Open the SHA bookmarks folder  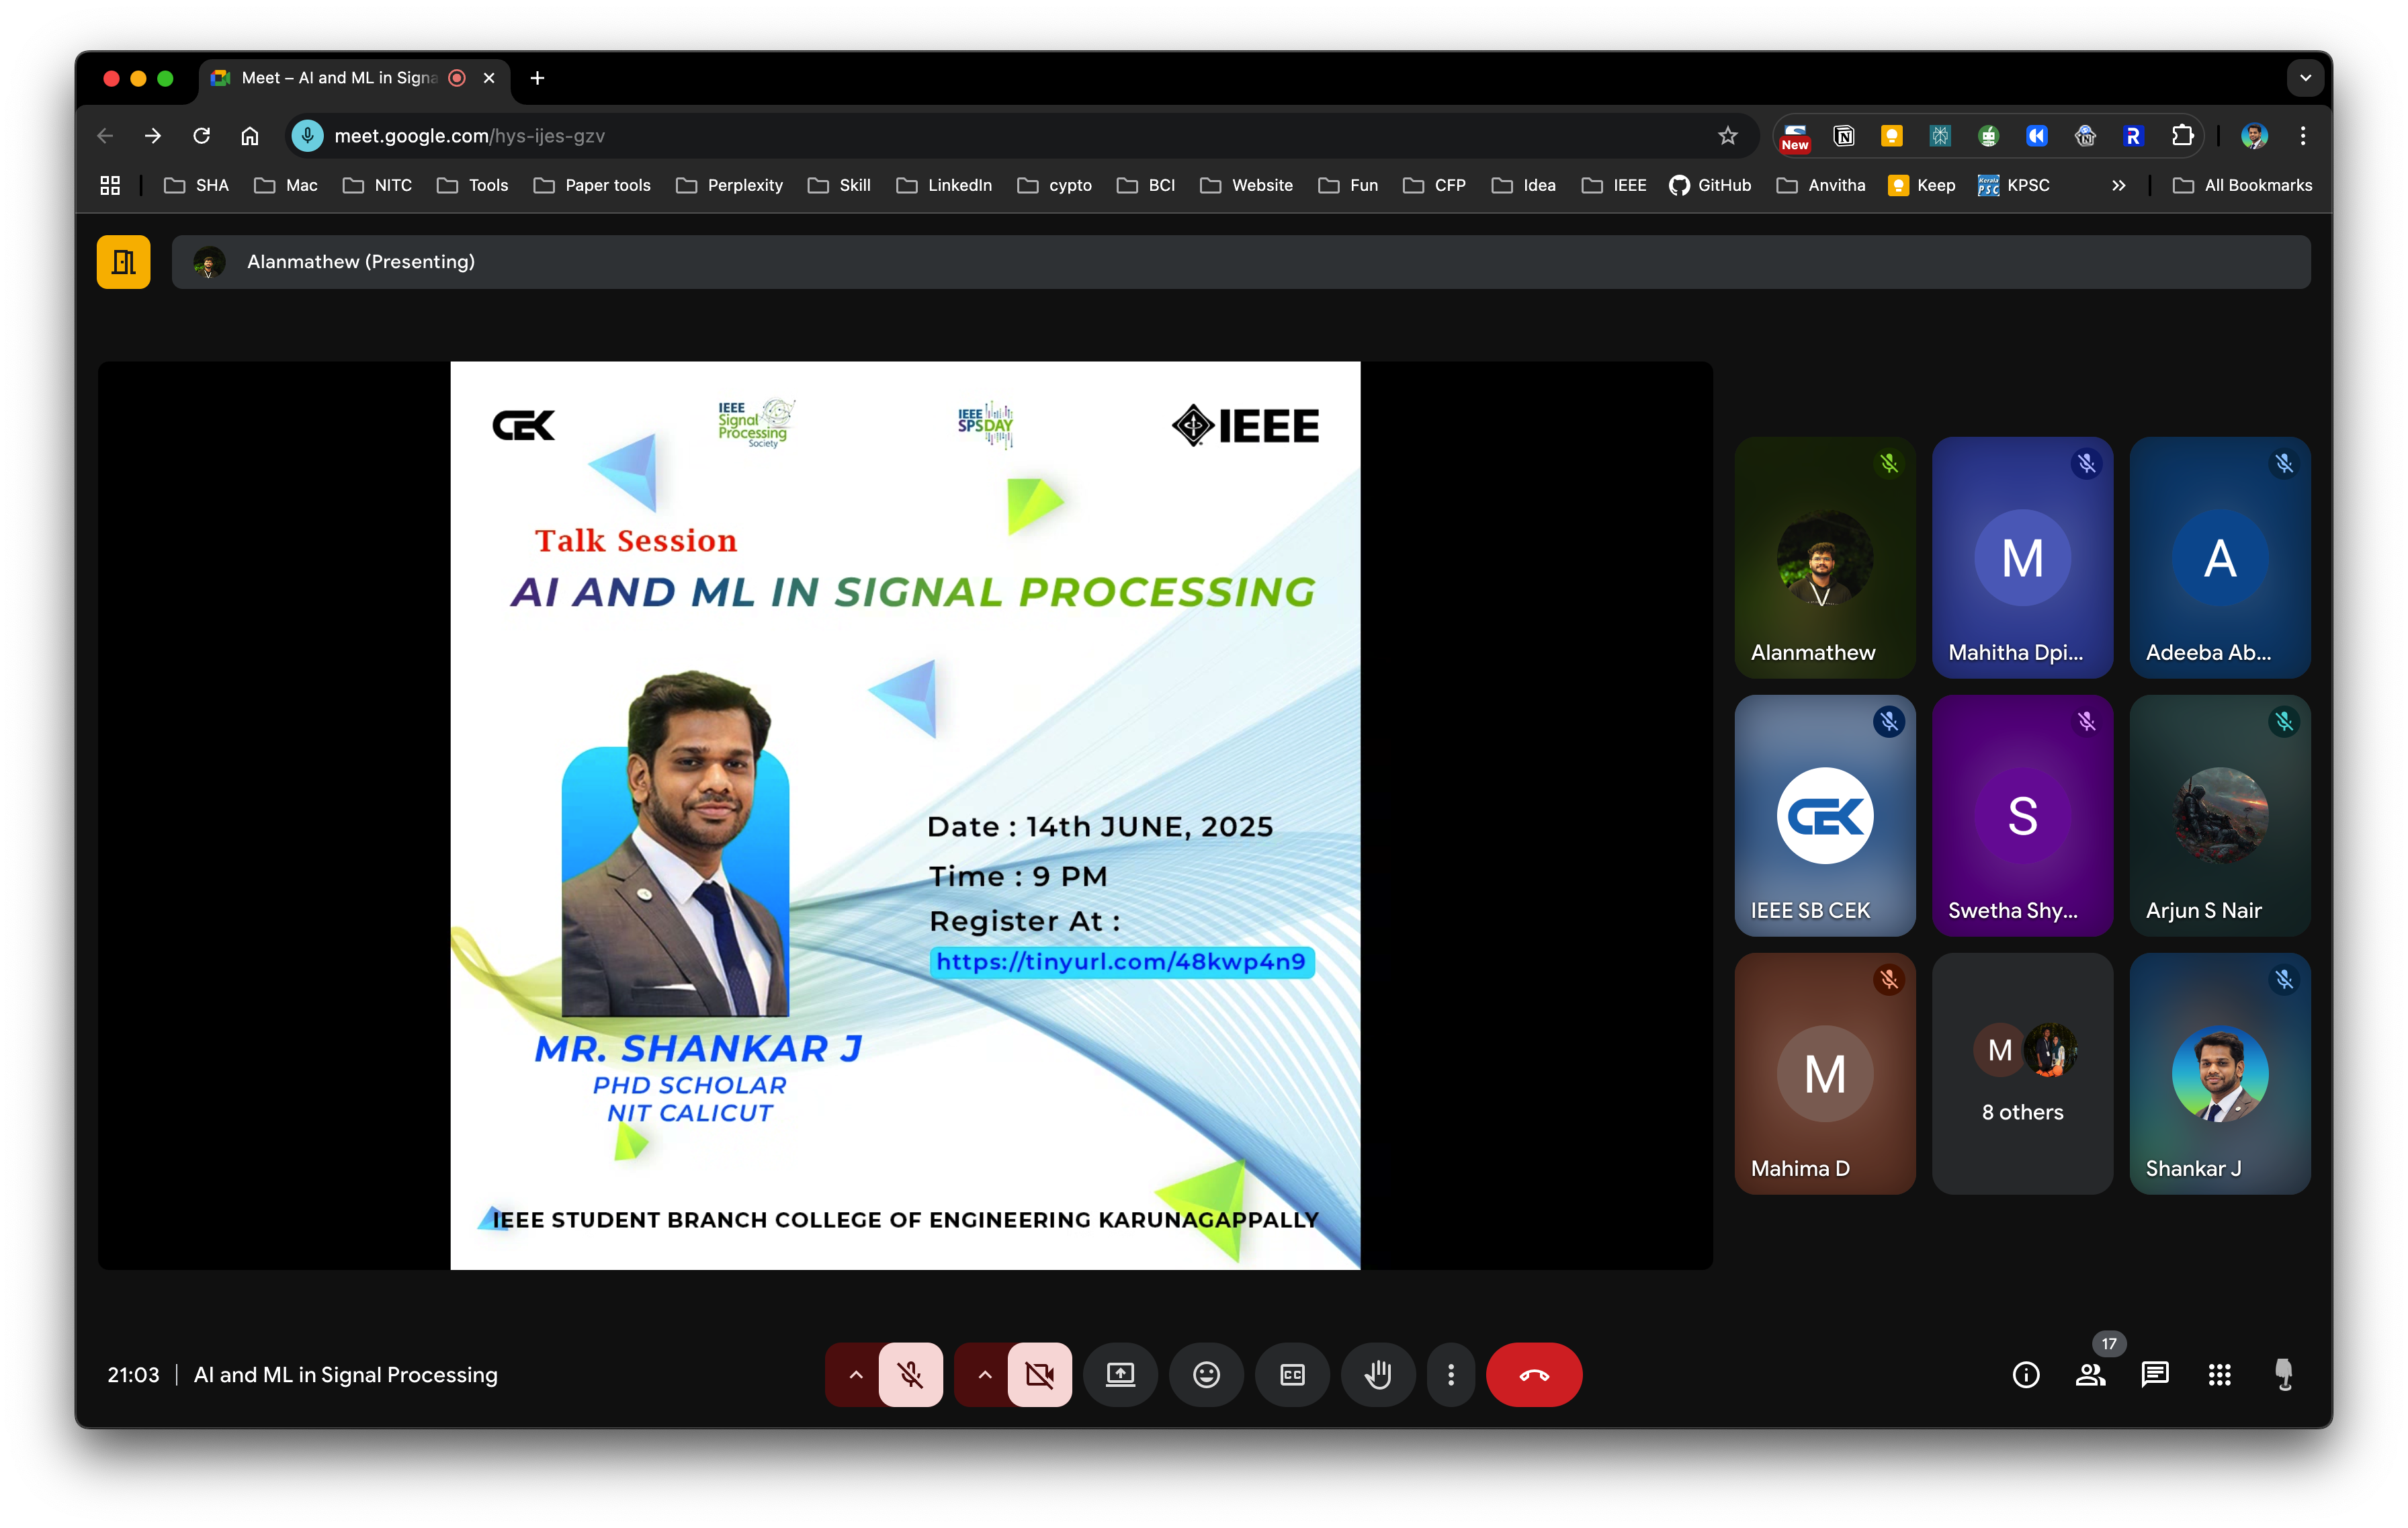(196, 185)
